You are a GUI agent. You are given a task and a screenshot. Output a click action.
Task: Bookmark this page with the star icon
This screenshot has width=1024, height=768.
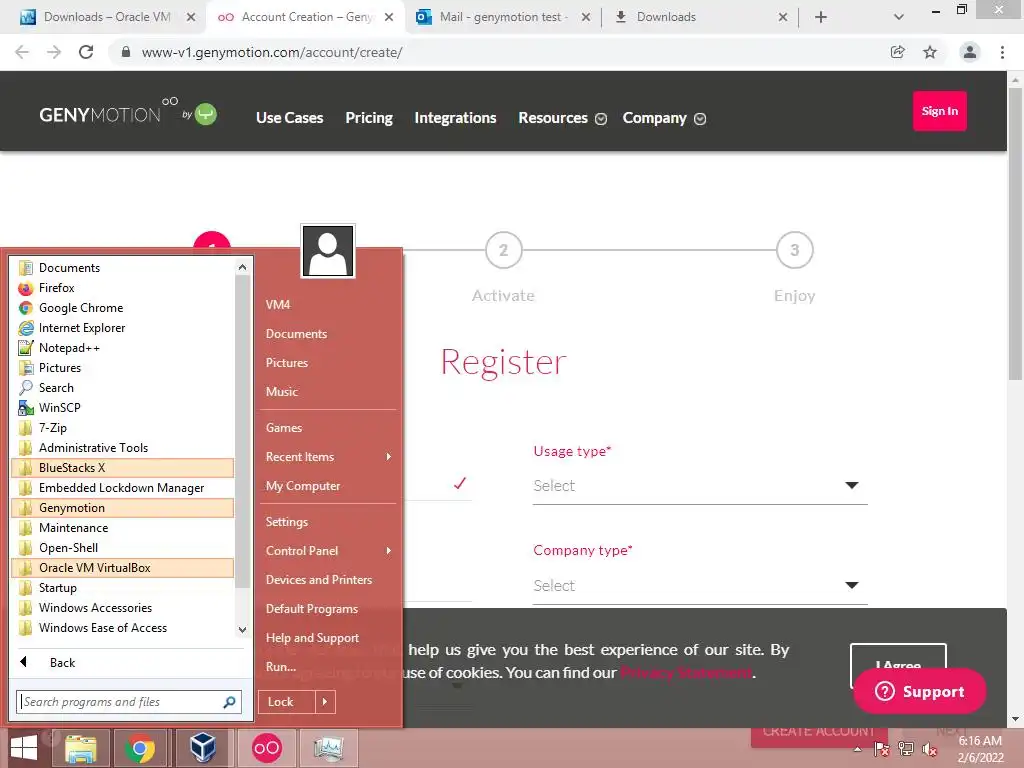(930, 52)
